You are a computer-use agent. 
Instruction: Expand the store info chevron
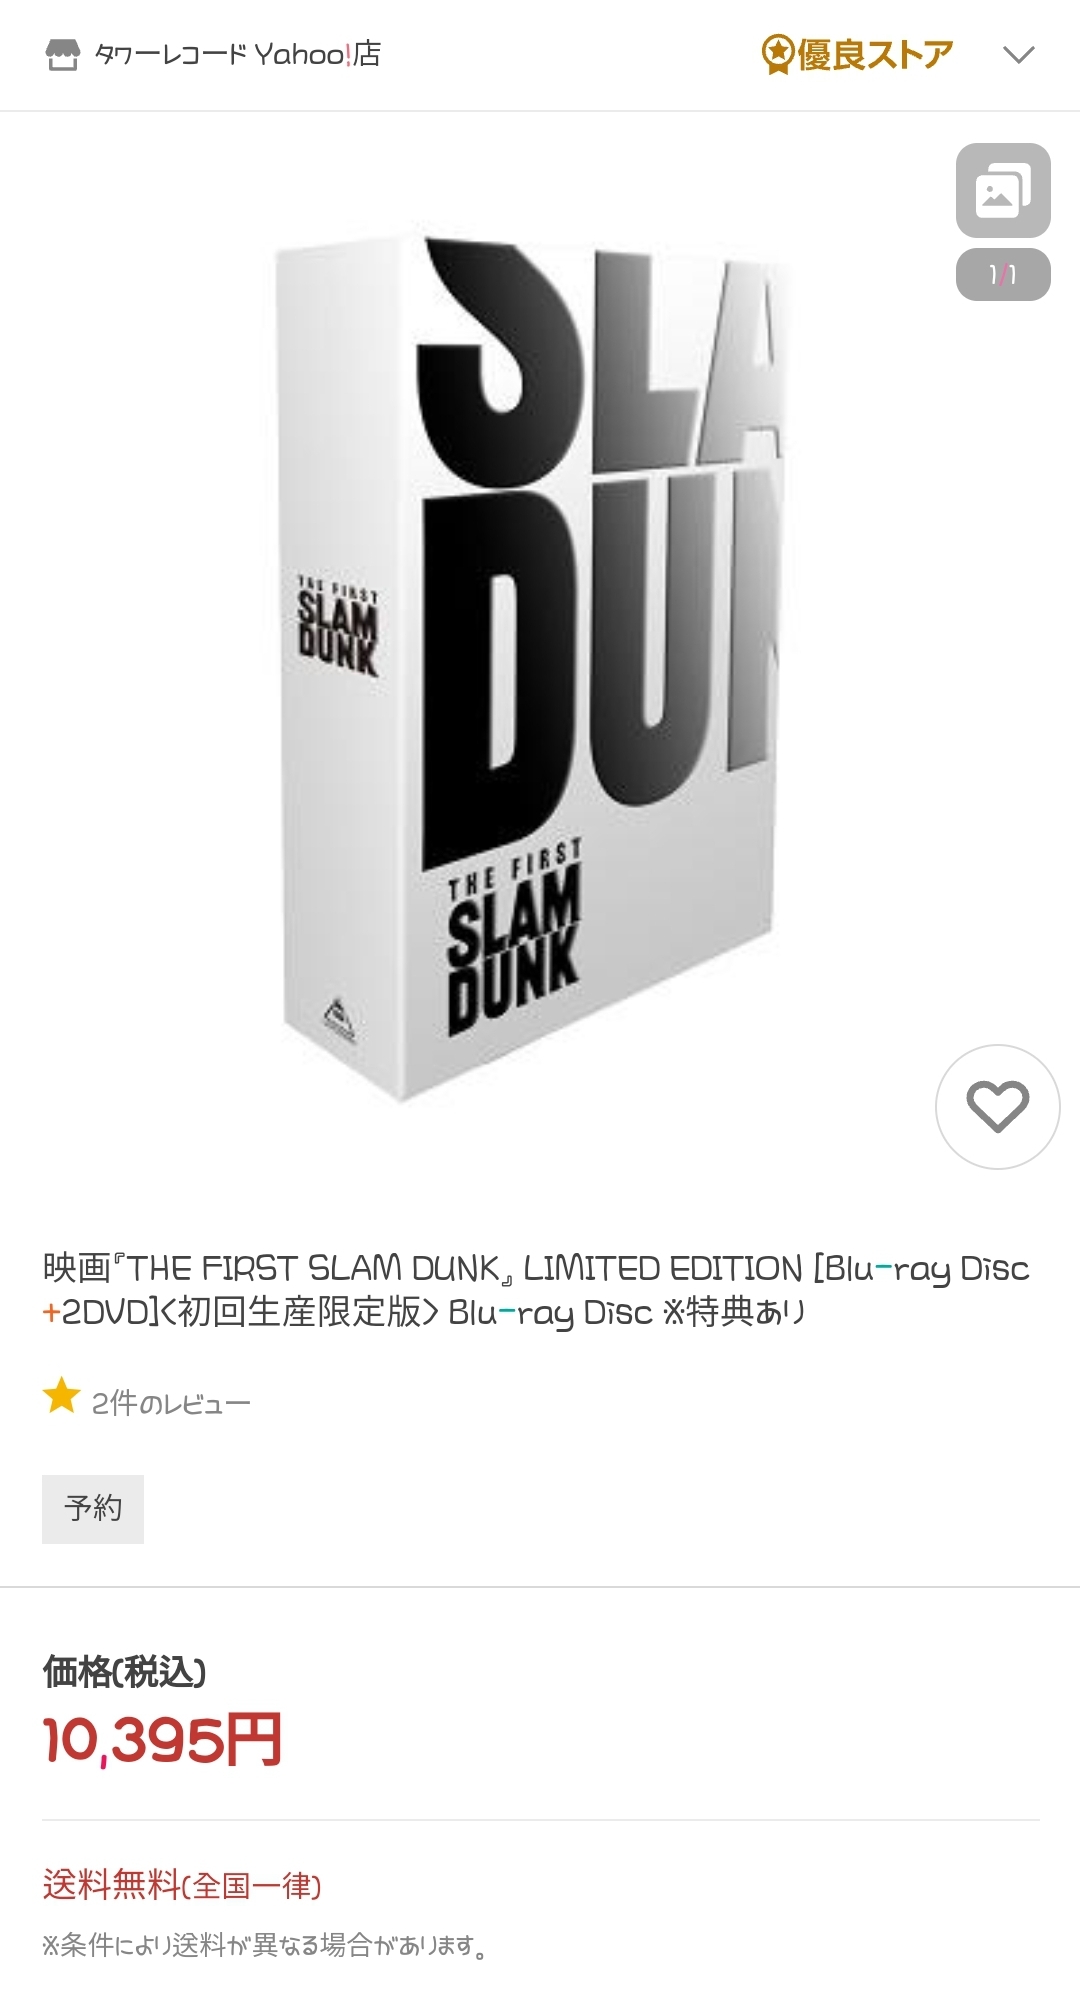coord(1018,55)
